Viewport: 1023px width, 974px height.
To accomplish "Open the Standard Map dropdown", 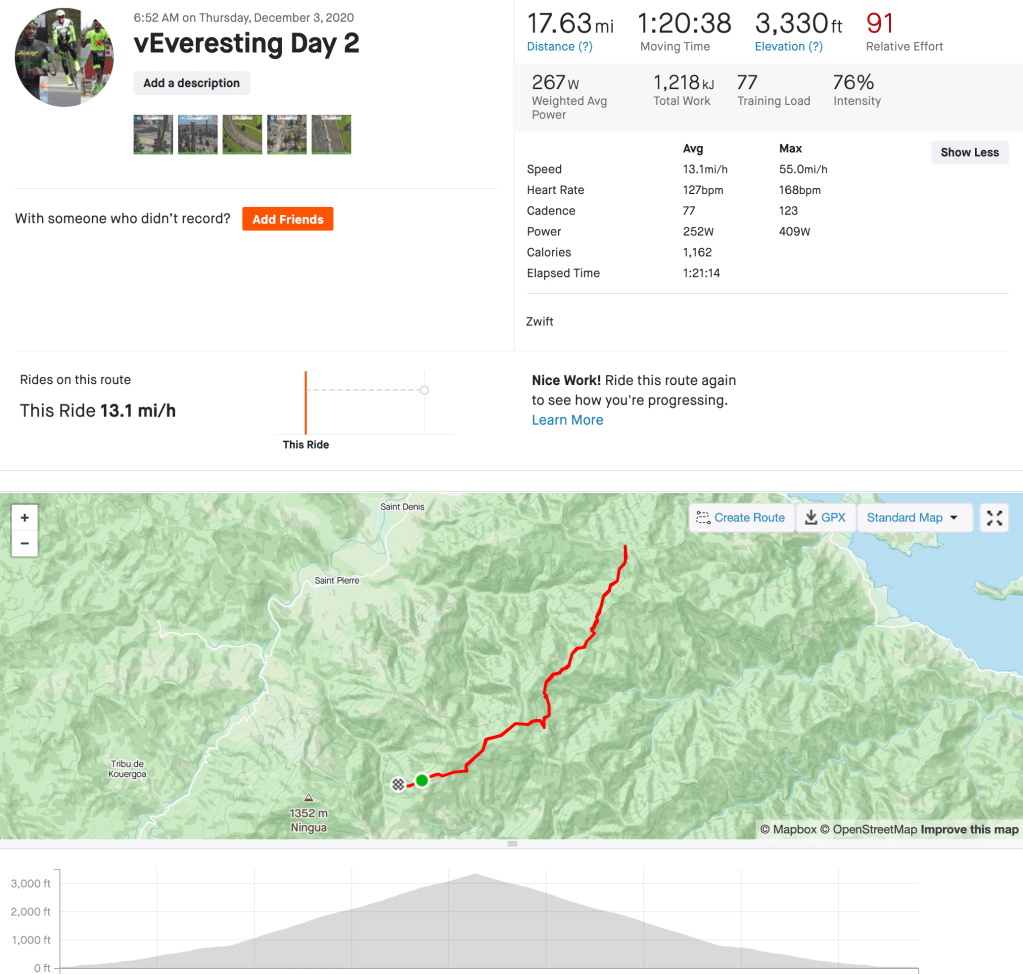I will coord(913,518).
